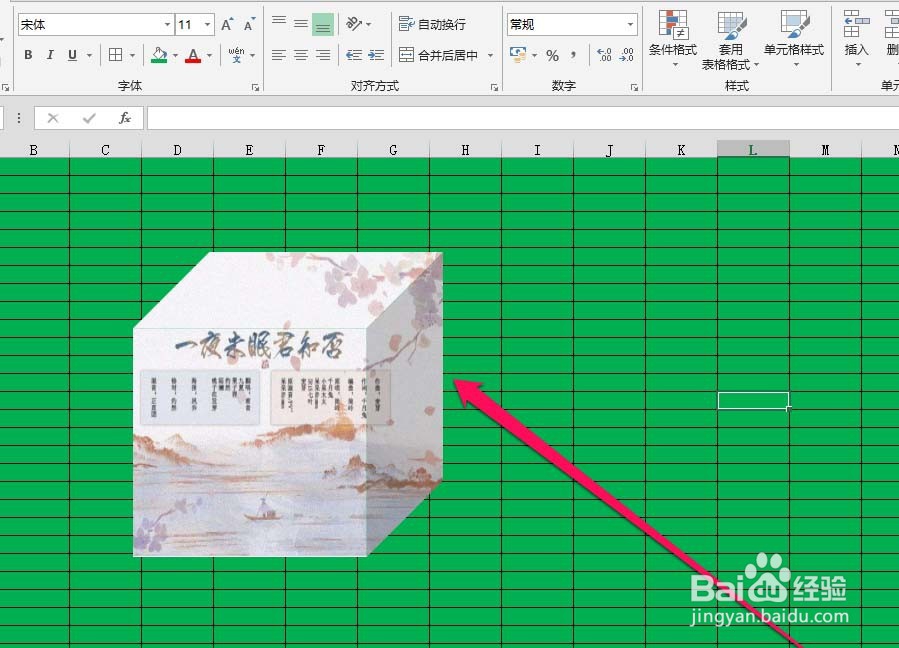The height and width of the screenshot is (648, 899).
Task: Align text left
Action: (x=279, y=55)
